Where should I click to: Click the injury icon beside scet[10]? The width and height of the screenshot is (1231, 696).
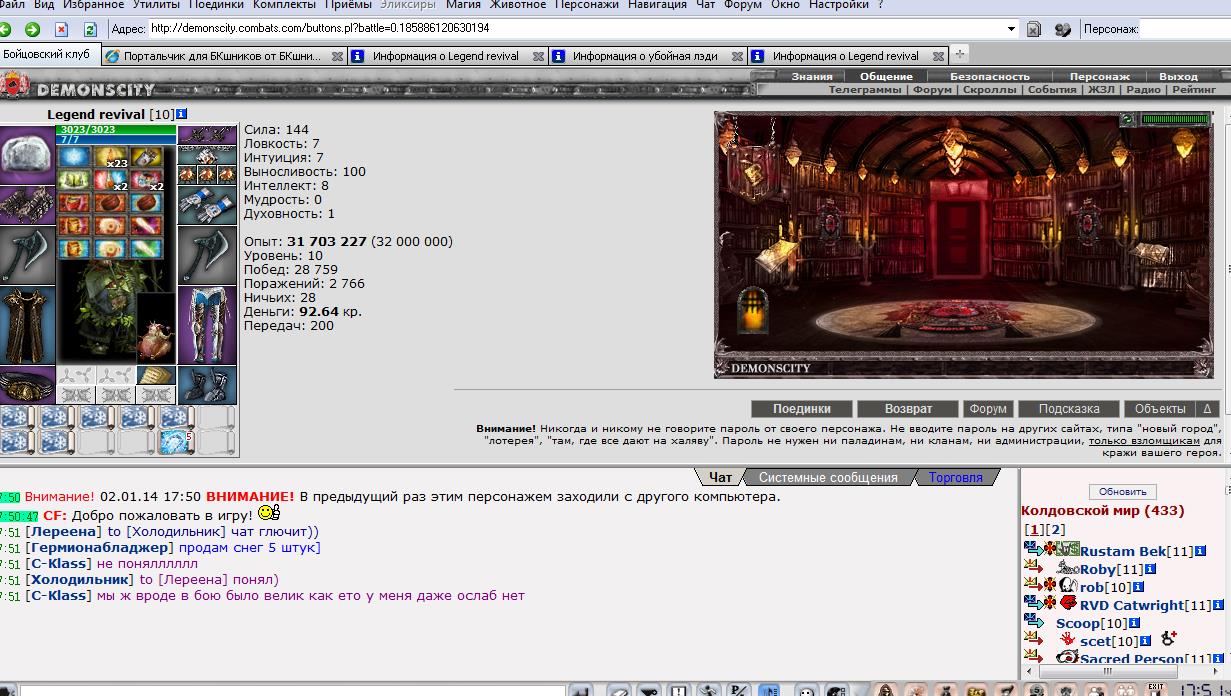point(1168,639)
